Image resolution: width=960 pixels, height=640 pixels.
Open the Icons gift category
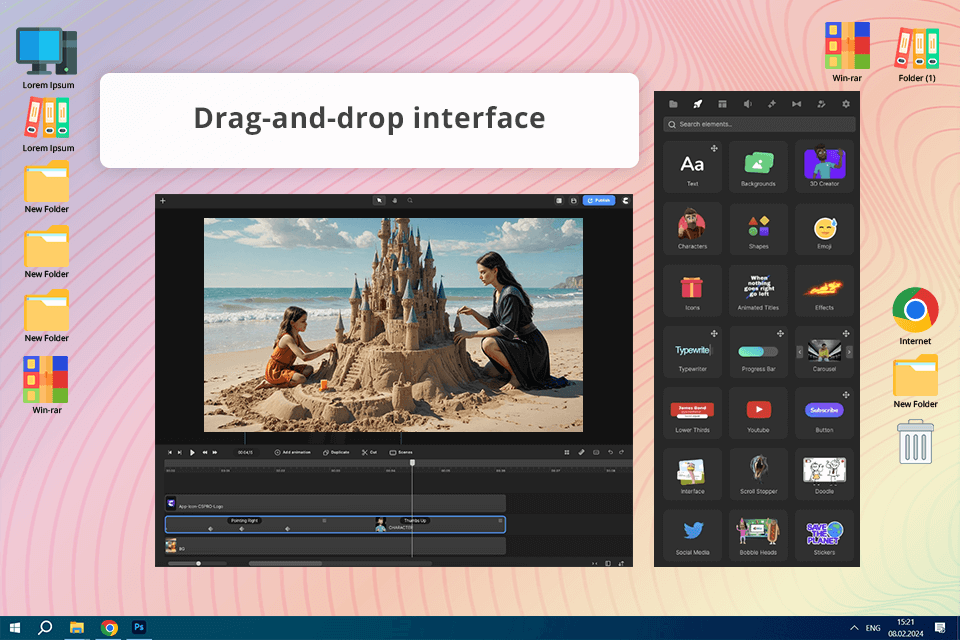coord(692,290)
